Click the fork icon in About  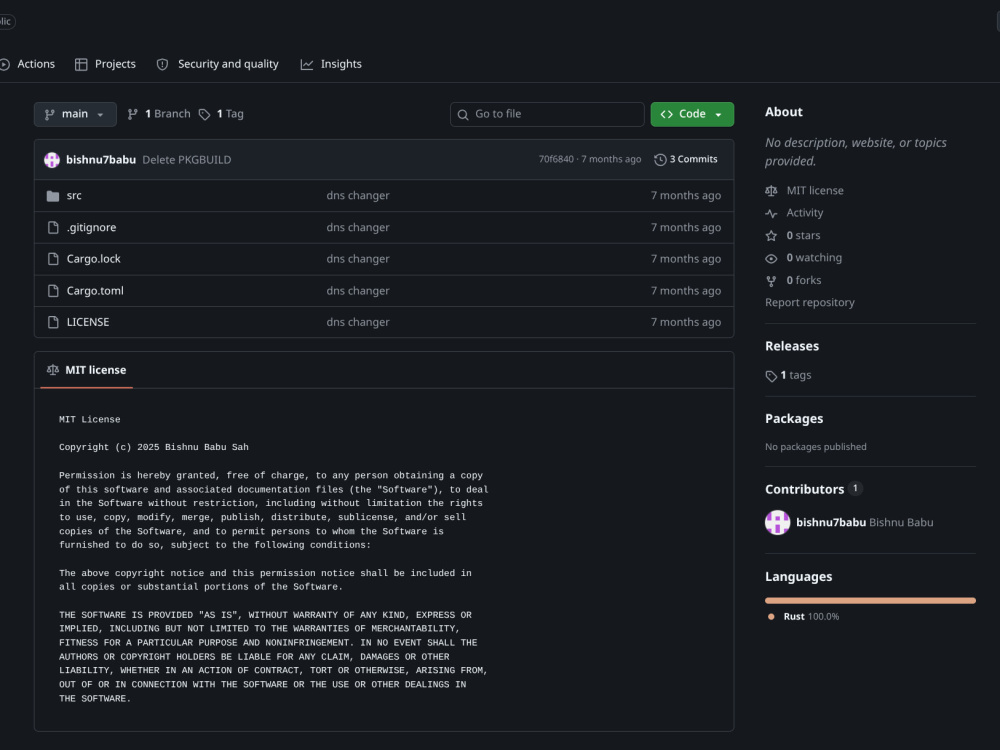point(771,281)
